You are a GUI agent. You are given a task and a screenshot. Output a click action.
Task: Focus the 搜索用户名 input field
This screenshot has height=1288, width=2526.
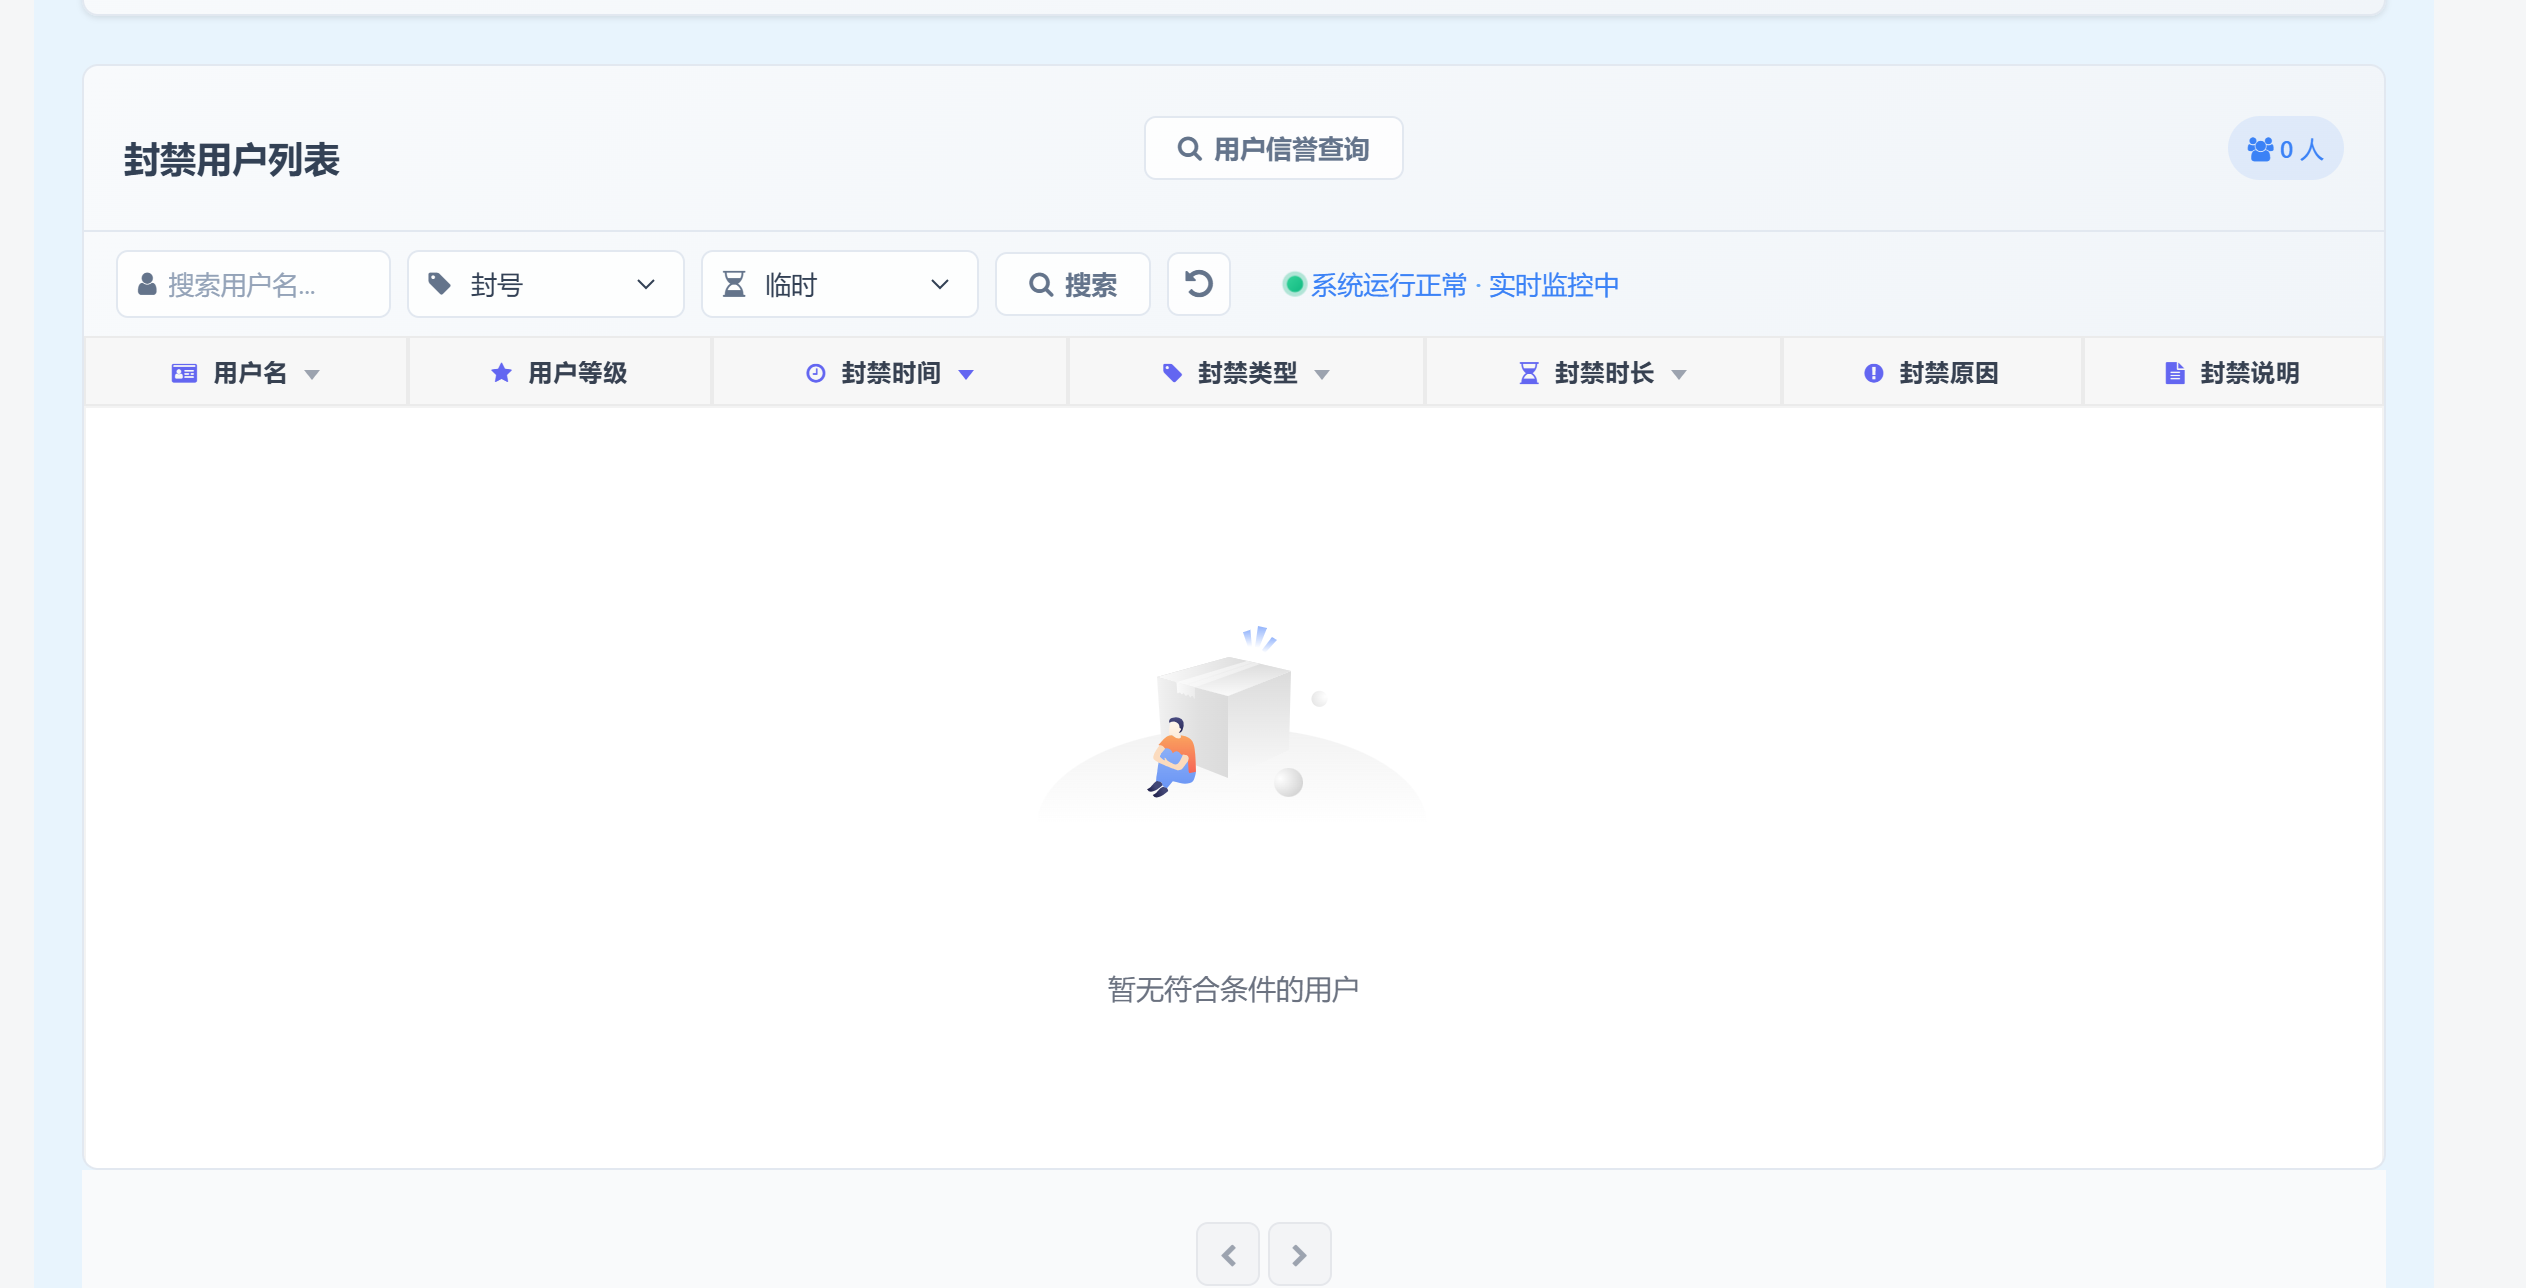253,285
